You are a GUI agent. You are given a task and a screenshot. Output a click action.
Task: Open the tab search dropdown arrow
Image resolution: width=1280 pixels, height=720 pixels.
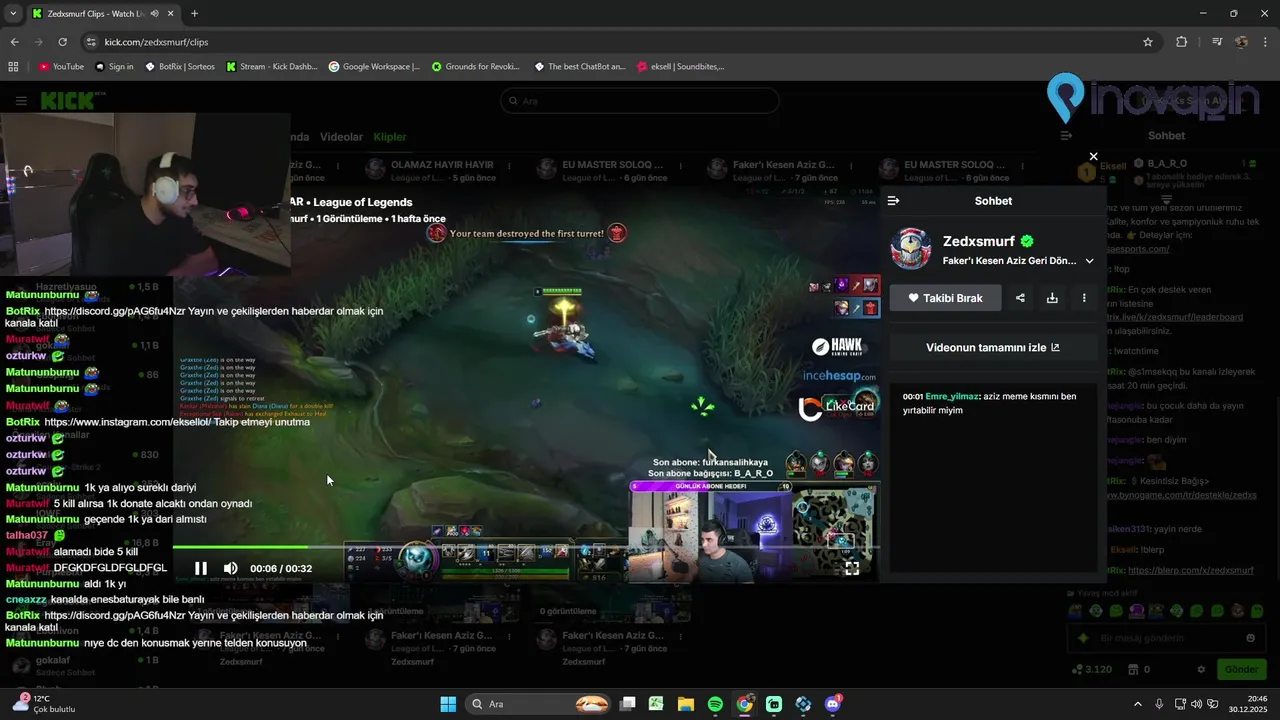[x=13, y=14]
